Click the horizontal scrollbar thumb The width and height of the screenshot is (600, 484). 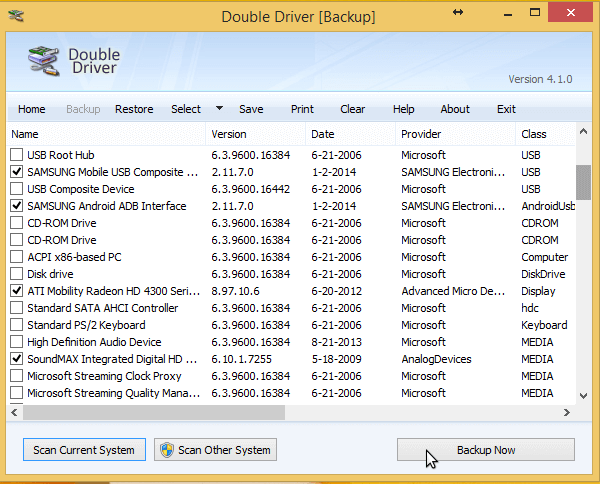pos(155,412)
